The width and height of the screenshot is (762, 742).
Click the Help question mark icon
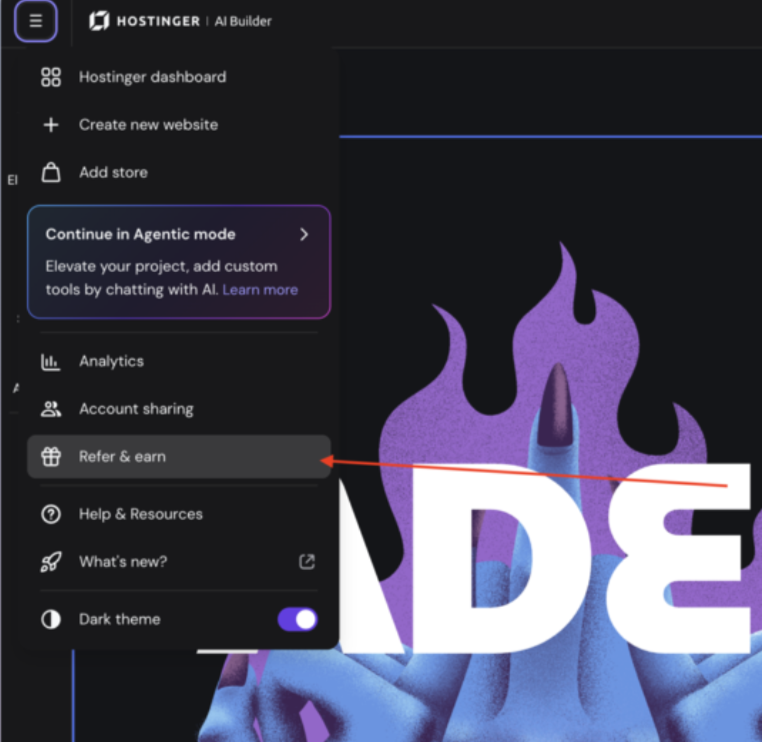tap(51, 514)
